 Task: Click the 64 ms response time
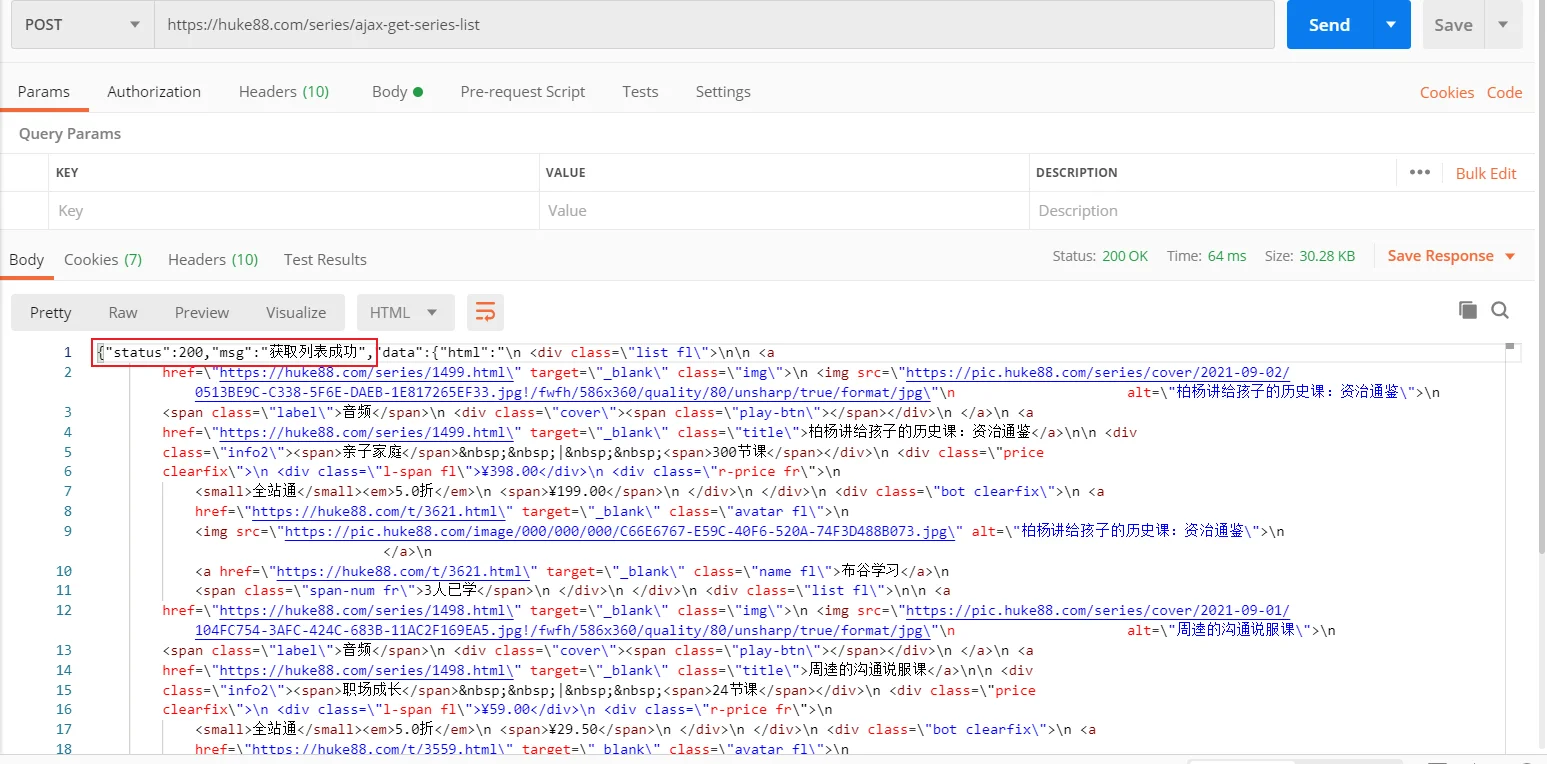click(x=1227, y=256)
